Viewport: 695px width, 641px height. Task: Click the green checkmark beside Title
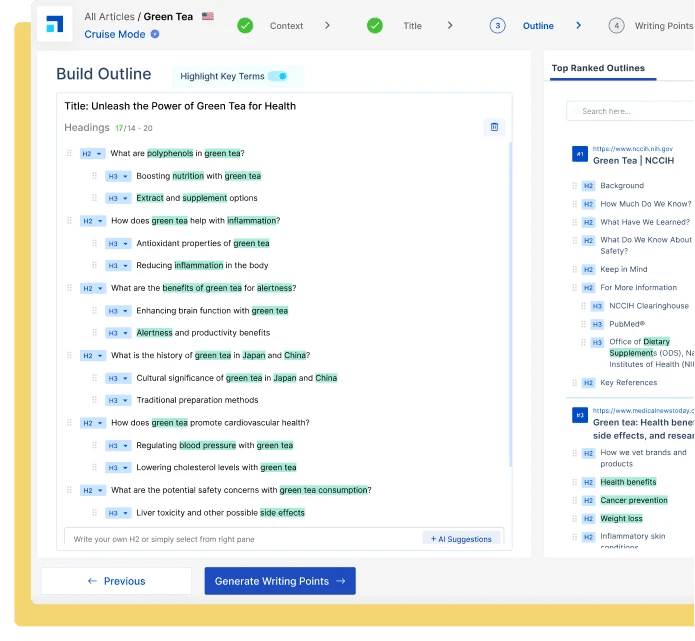pyautogui.click(x=375, y=26)
